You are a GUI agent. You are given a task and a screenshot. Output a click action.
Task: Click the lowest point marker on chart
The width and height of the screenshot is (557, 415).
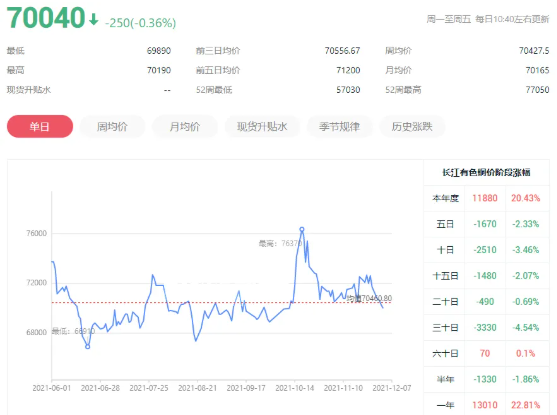[87, 346]
